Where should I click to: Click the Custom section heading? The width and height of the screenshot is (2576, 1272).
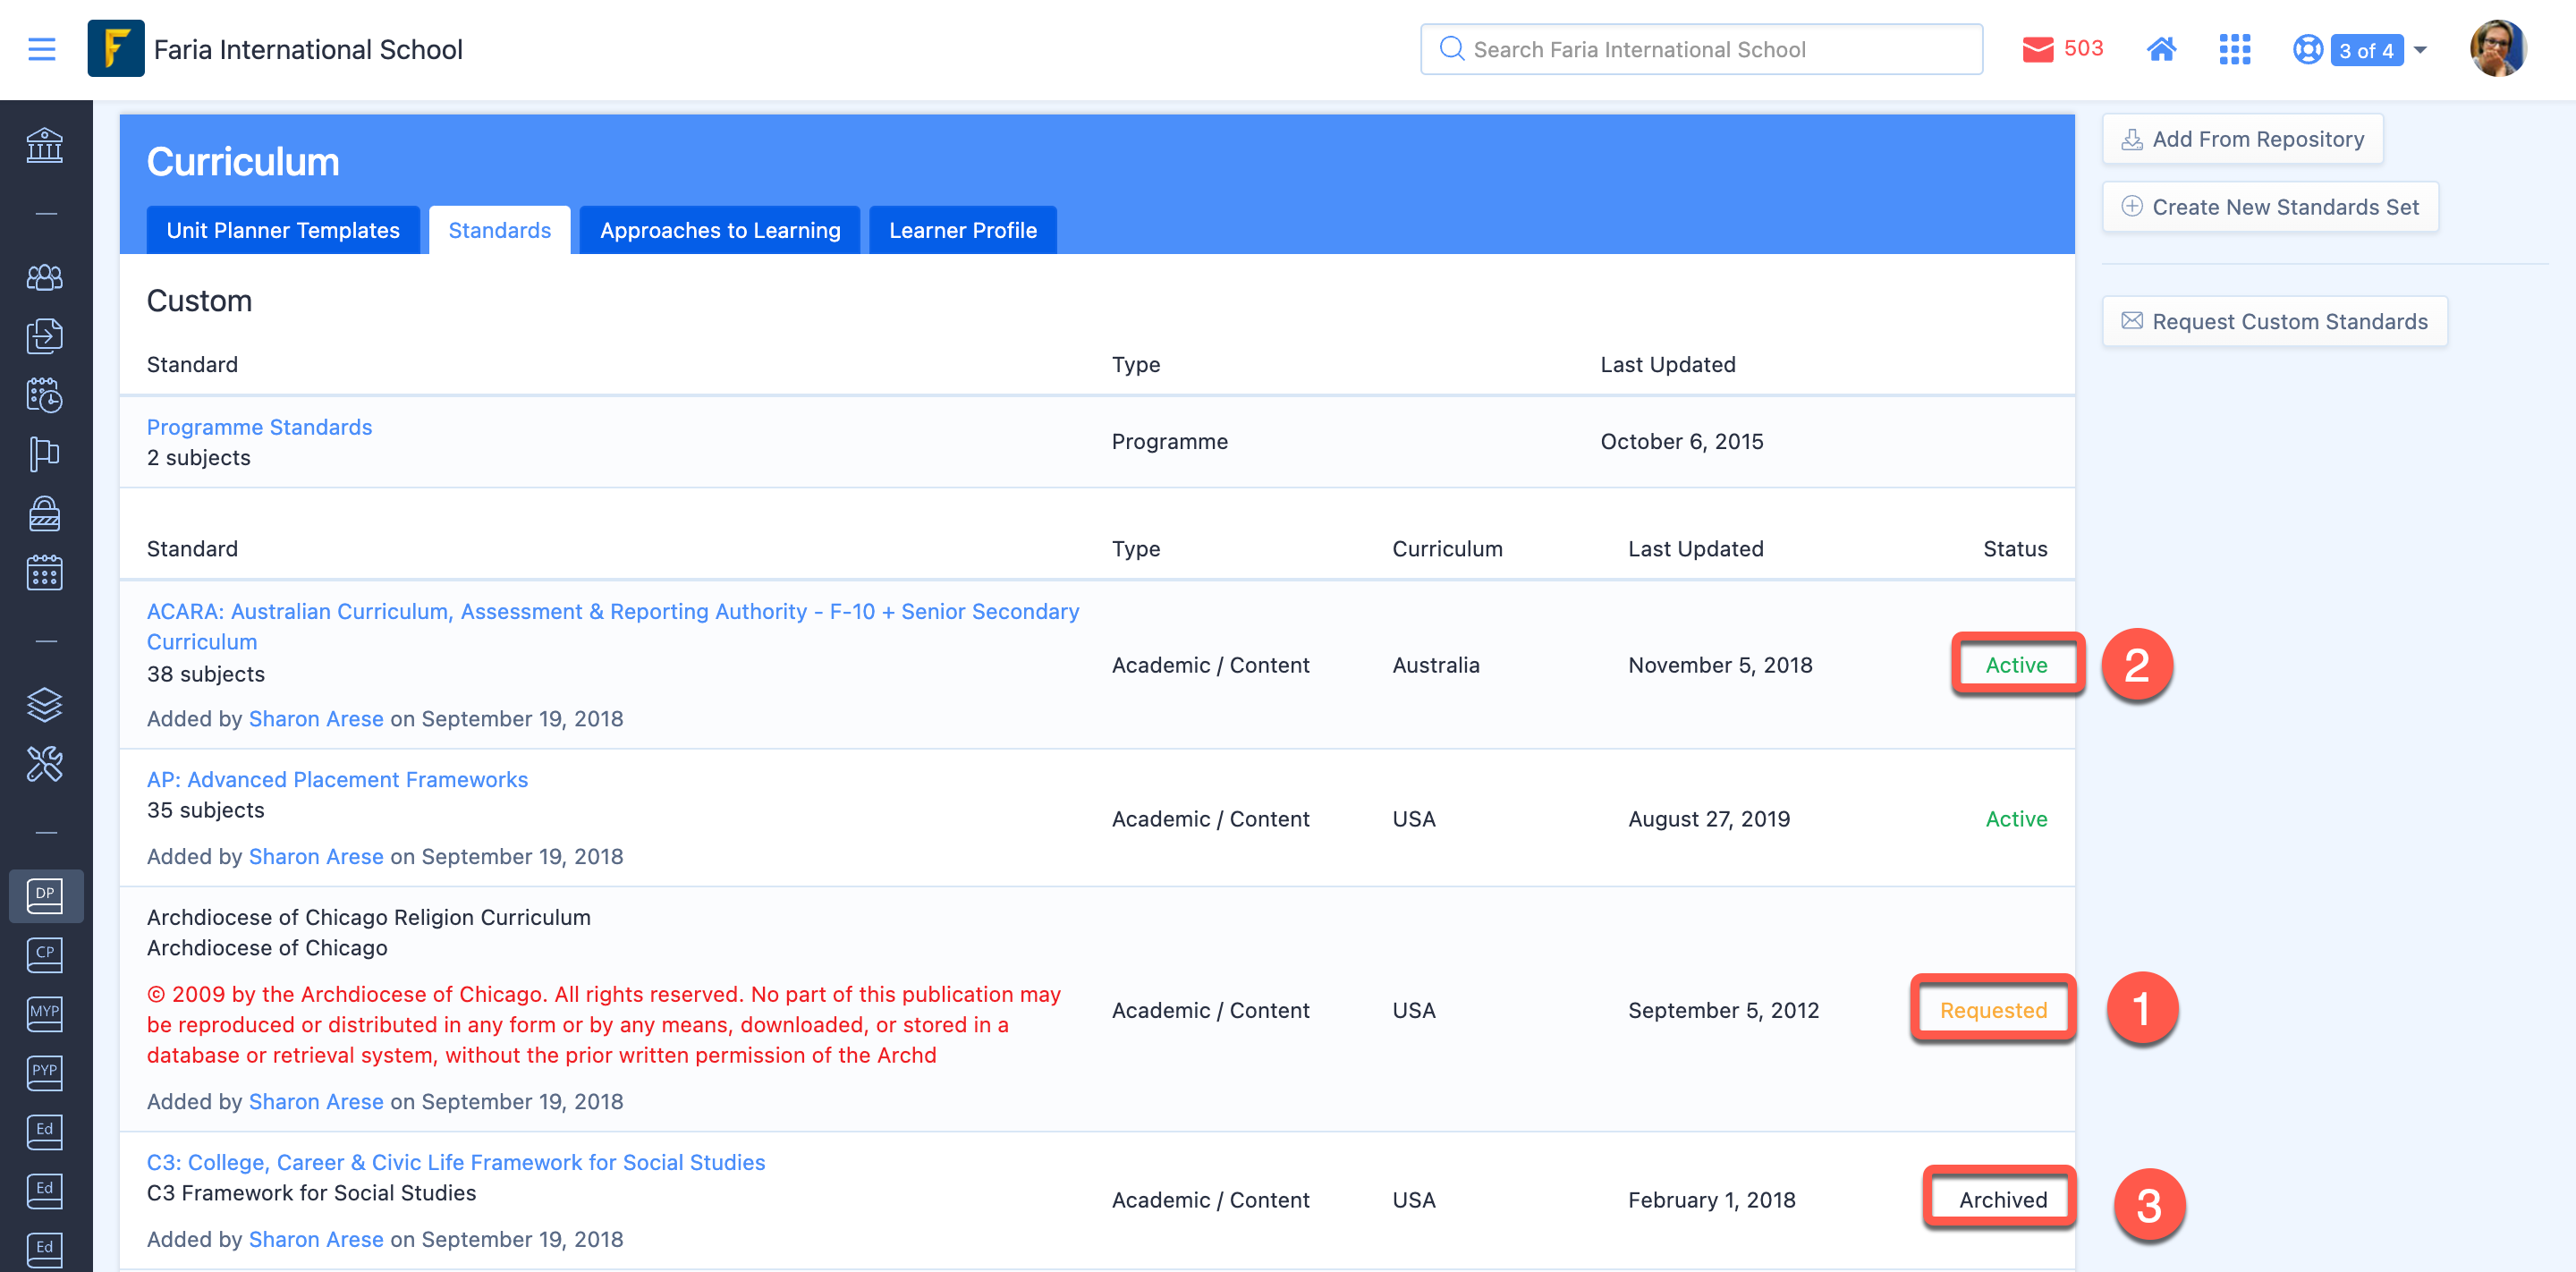(199, 300)
